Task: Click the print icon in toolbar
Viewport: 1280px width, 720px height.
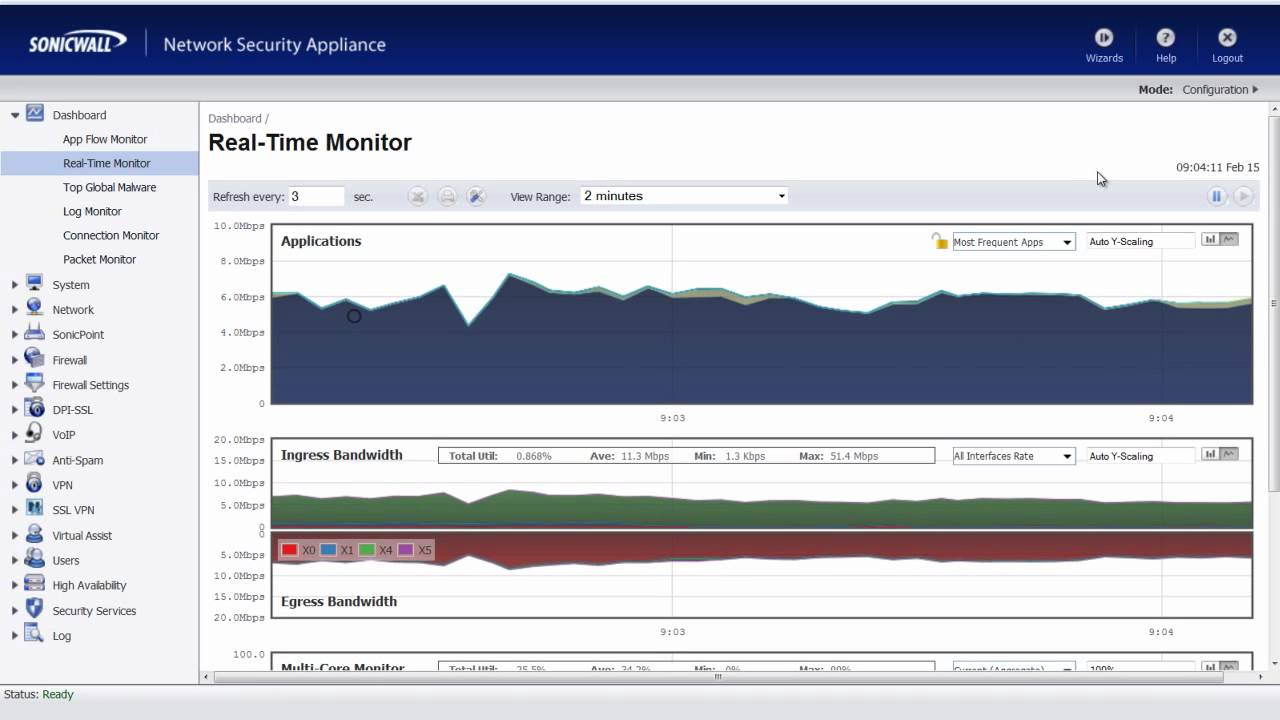Action: pyautogui.click(x=447, y=197)
